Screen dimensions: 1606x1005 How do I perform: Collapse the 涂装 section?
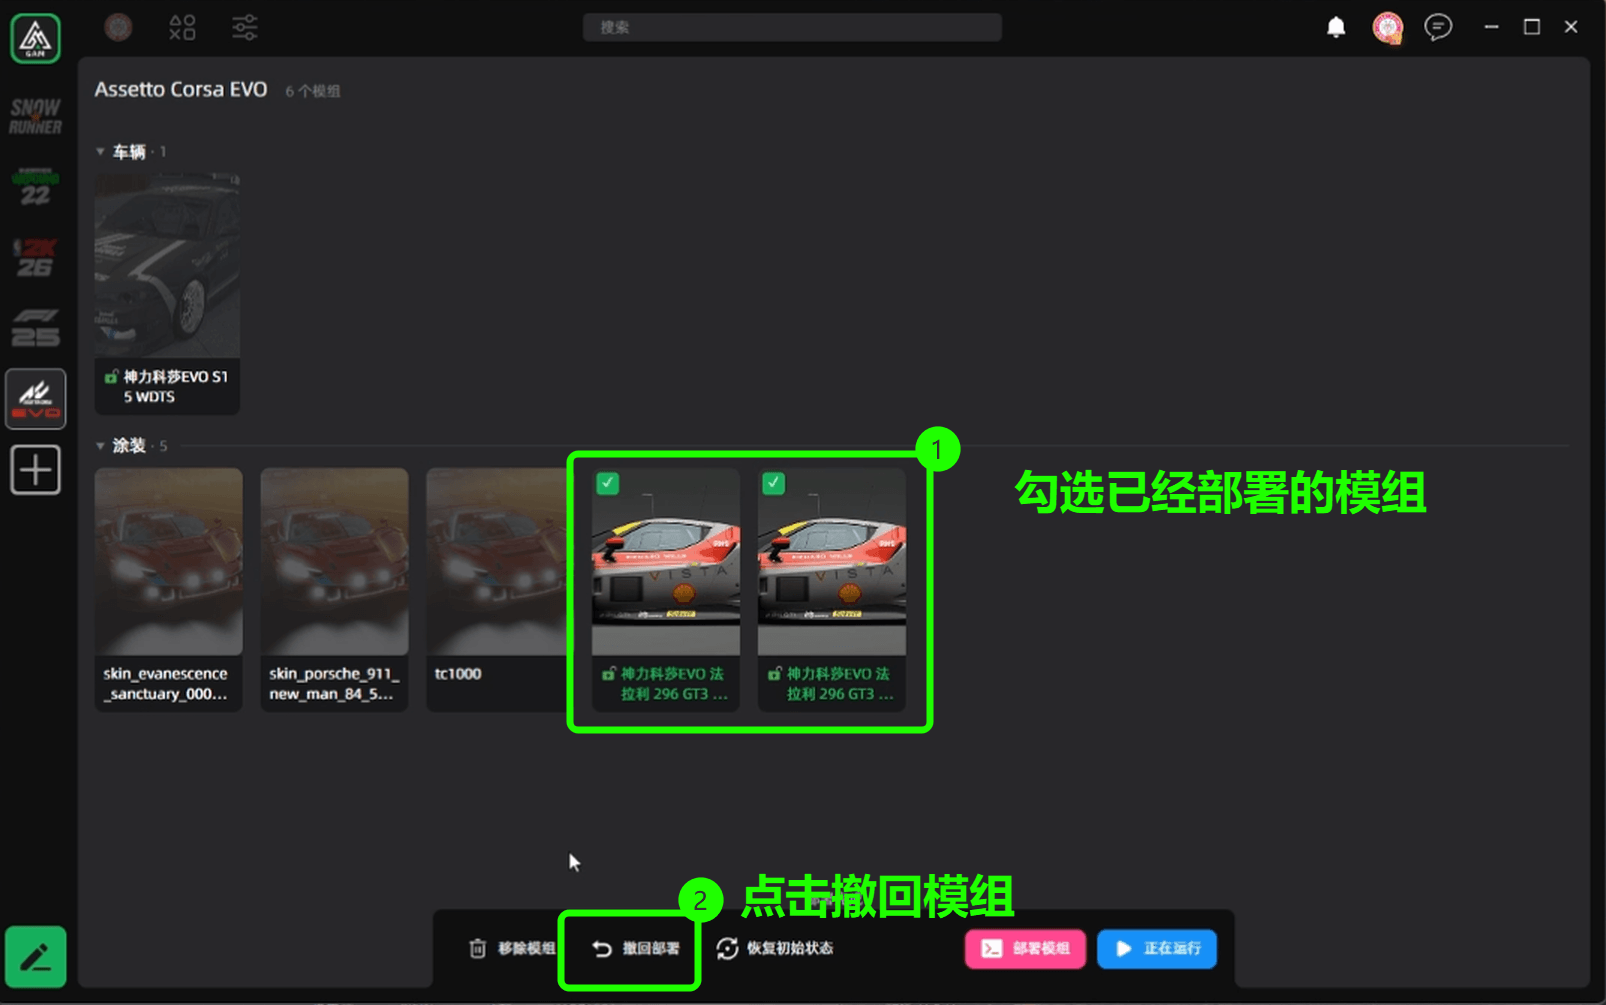point(101,446)
